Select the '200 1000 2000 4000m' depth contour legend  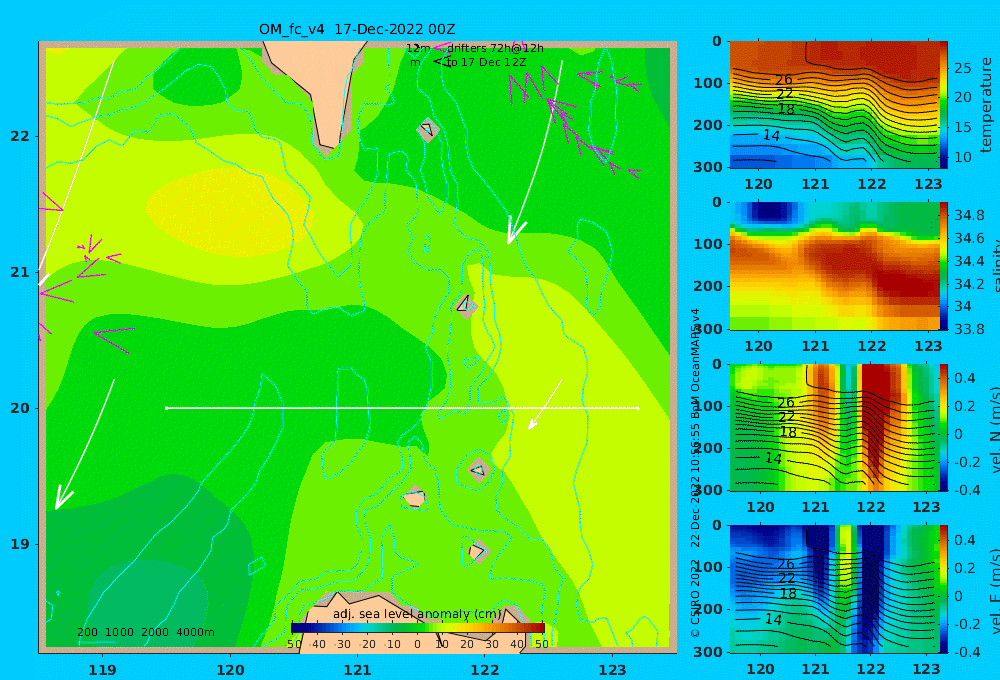click(x=145, y=632)
